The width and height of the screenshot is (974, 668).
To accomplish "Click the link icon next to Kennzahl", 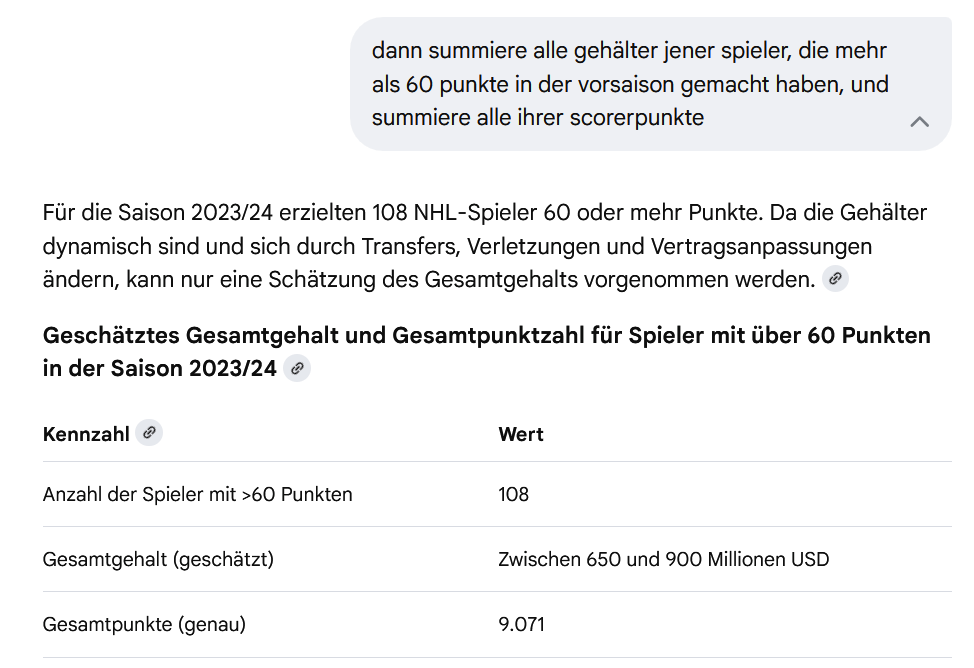I will pyautogui.click(x=149, y=433).
